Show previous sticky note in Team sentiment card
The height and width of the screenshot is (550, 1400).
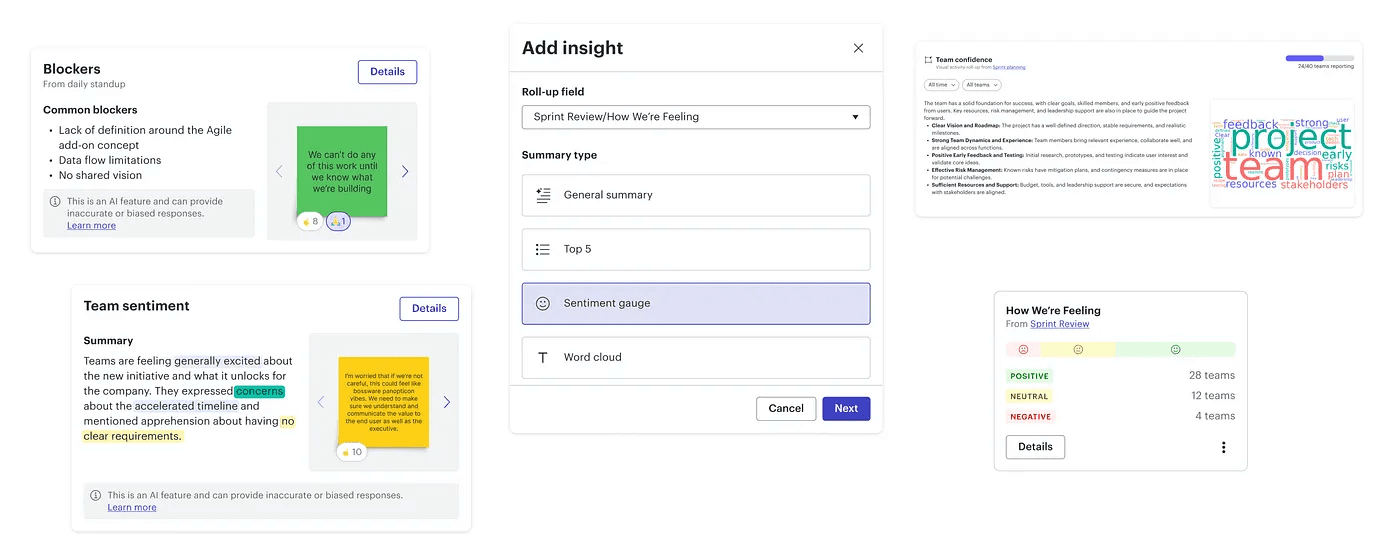pyautogui.click(x=321, y=402)
